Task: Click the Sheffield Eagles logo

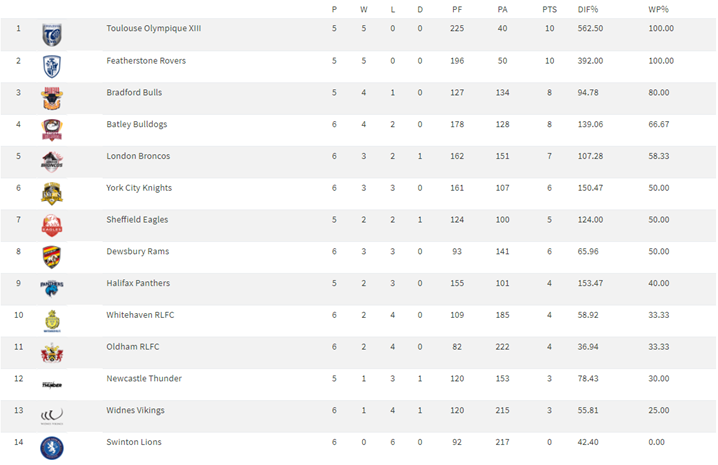Action: tap(52, 225)
